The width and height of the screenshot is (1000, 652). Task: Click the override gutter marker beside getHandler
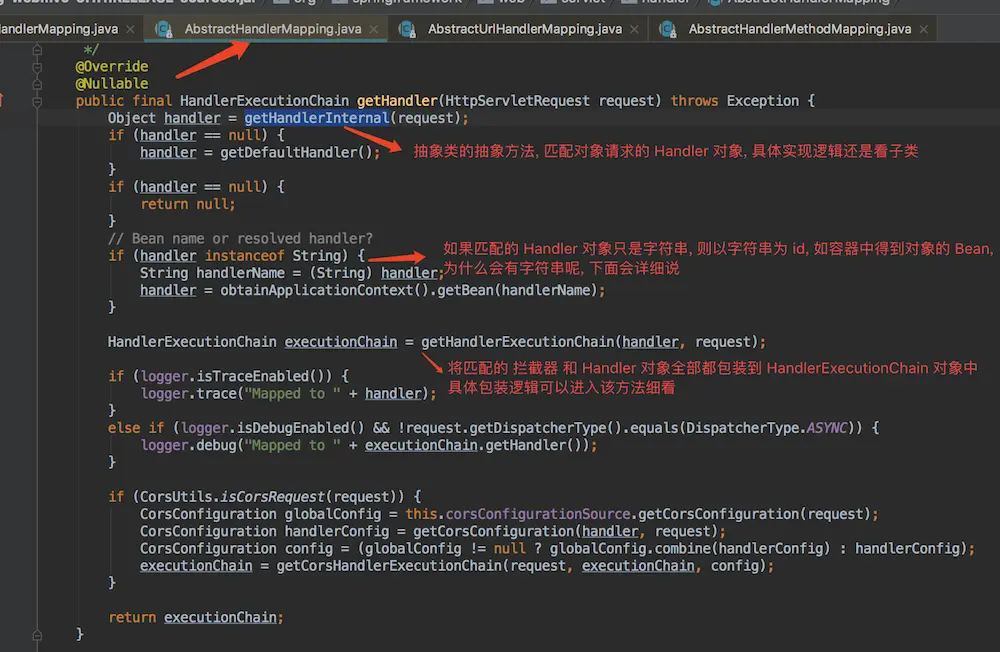[3, 100]
